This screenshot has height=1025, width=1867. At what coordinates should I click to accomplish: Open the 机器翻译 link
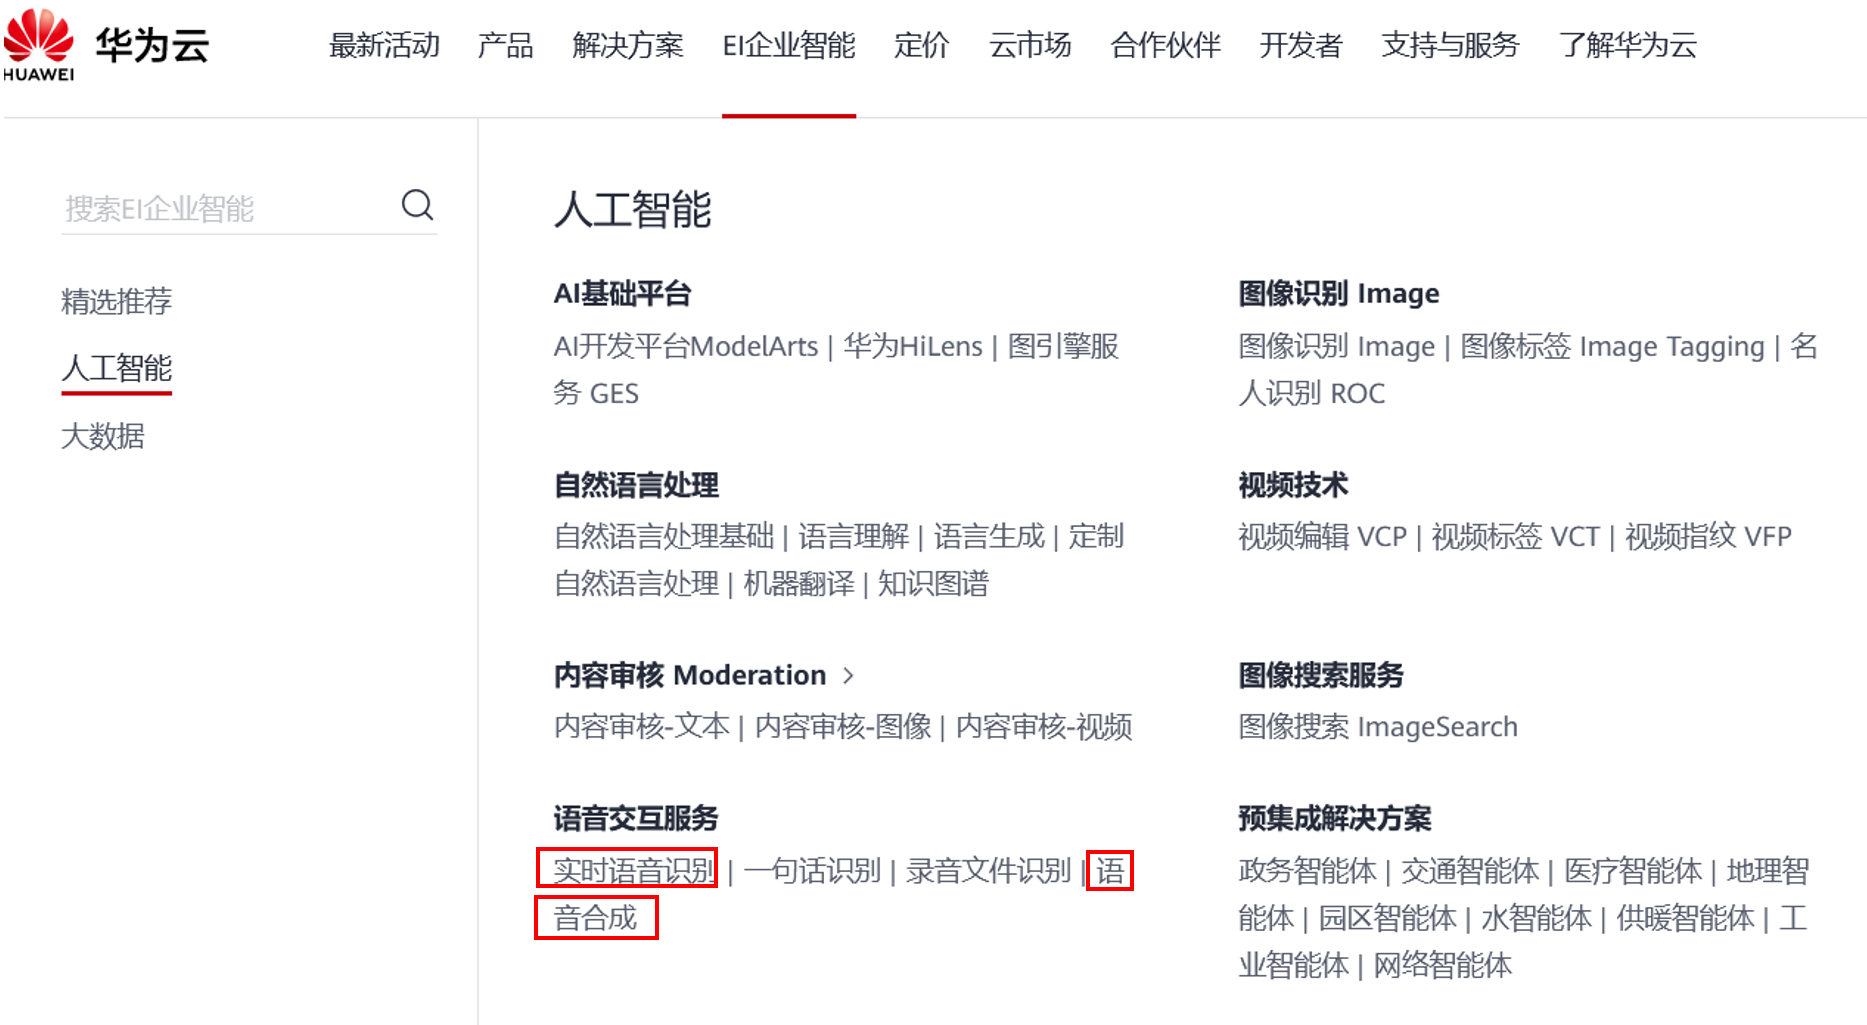pyautogui.click(x=799, y=583)
